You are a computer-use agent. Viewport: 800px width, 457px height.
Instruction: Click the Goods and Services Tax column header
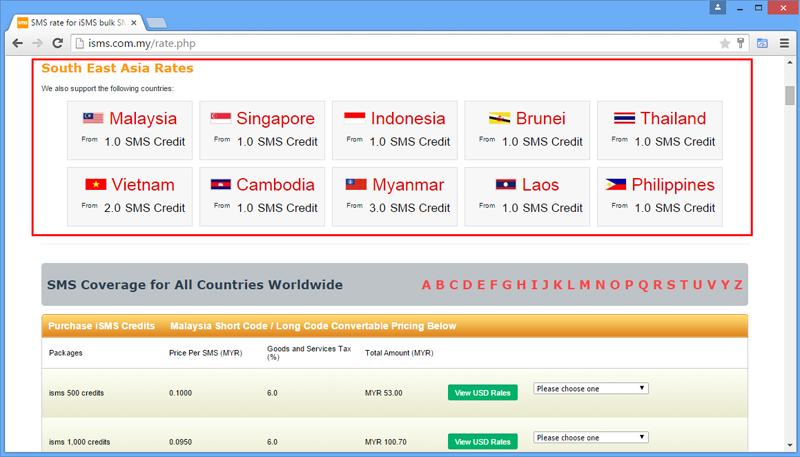[x=309, y=353]
